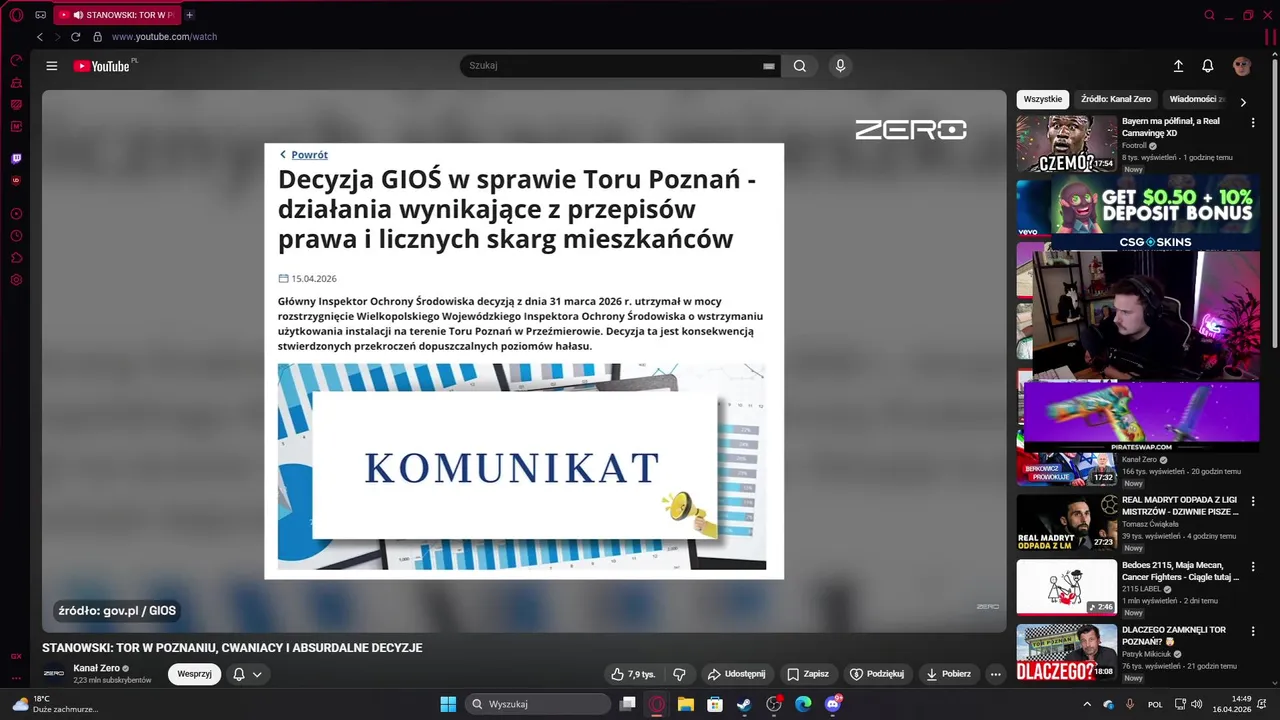The image size is (1280, 720).
Task: Open account avatar menu
Action: click(x=1242, y=66)
